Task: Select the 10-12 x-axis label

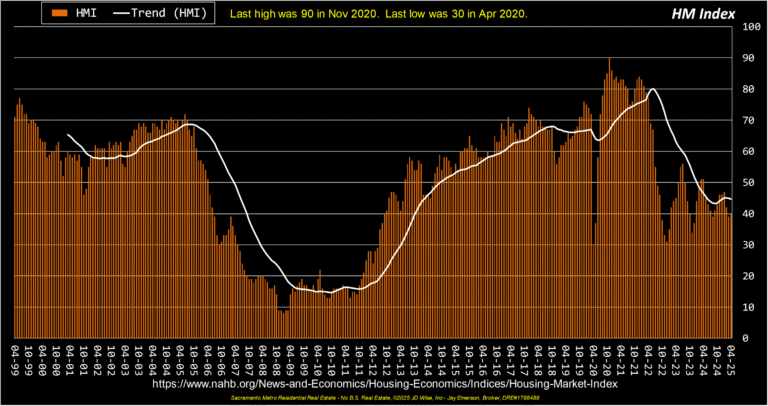Action: [387, 359]
